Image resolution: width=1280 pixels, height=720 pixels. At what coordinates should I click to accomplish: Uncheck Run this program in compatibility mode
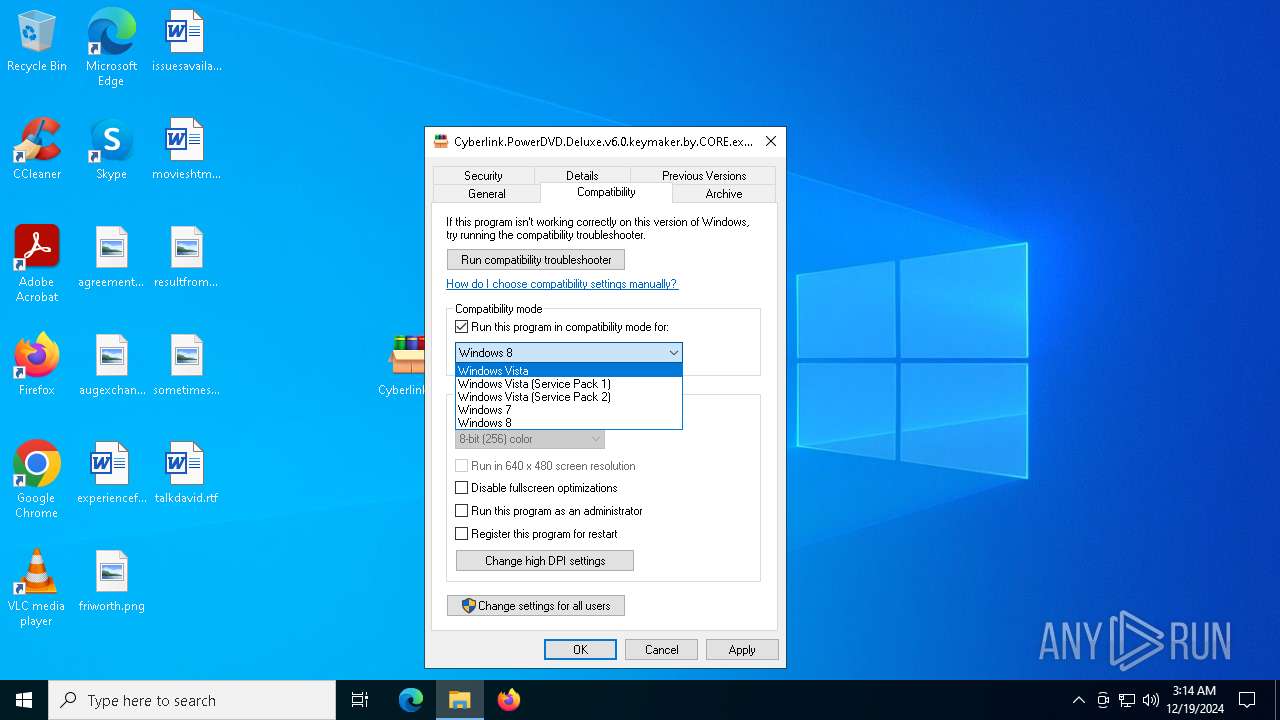(461, 327)
